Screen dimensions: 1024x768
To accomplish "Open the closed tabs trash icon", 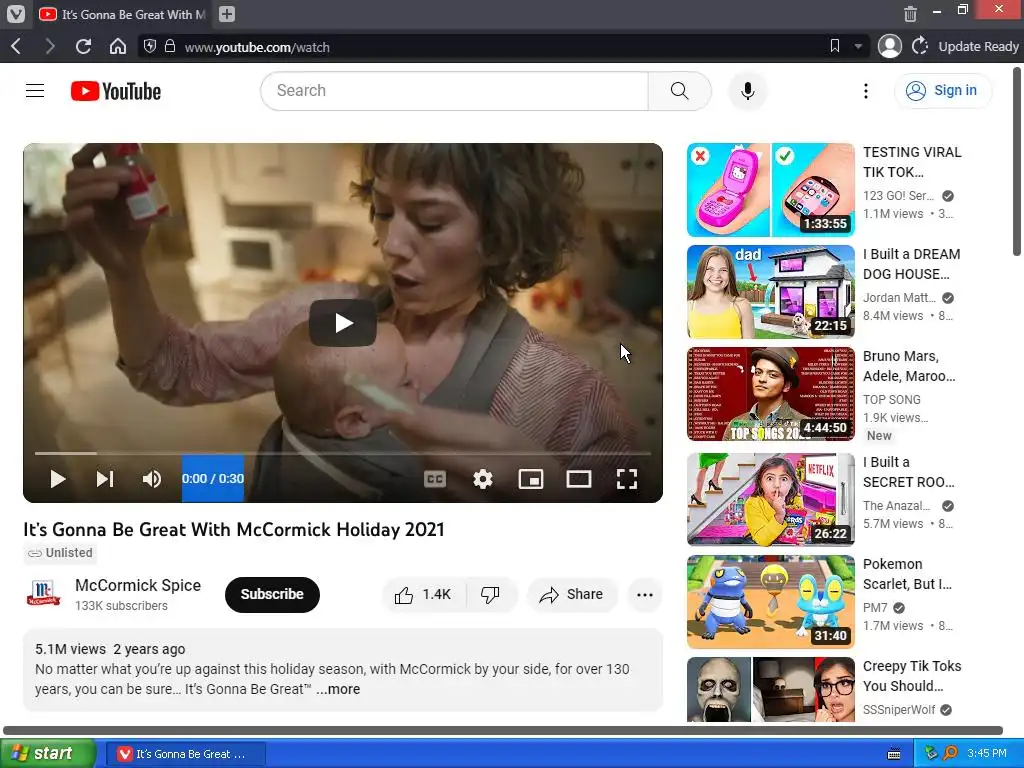I will (910, 14).
